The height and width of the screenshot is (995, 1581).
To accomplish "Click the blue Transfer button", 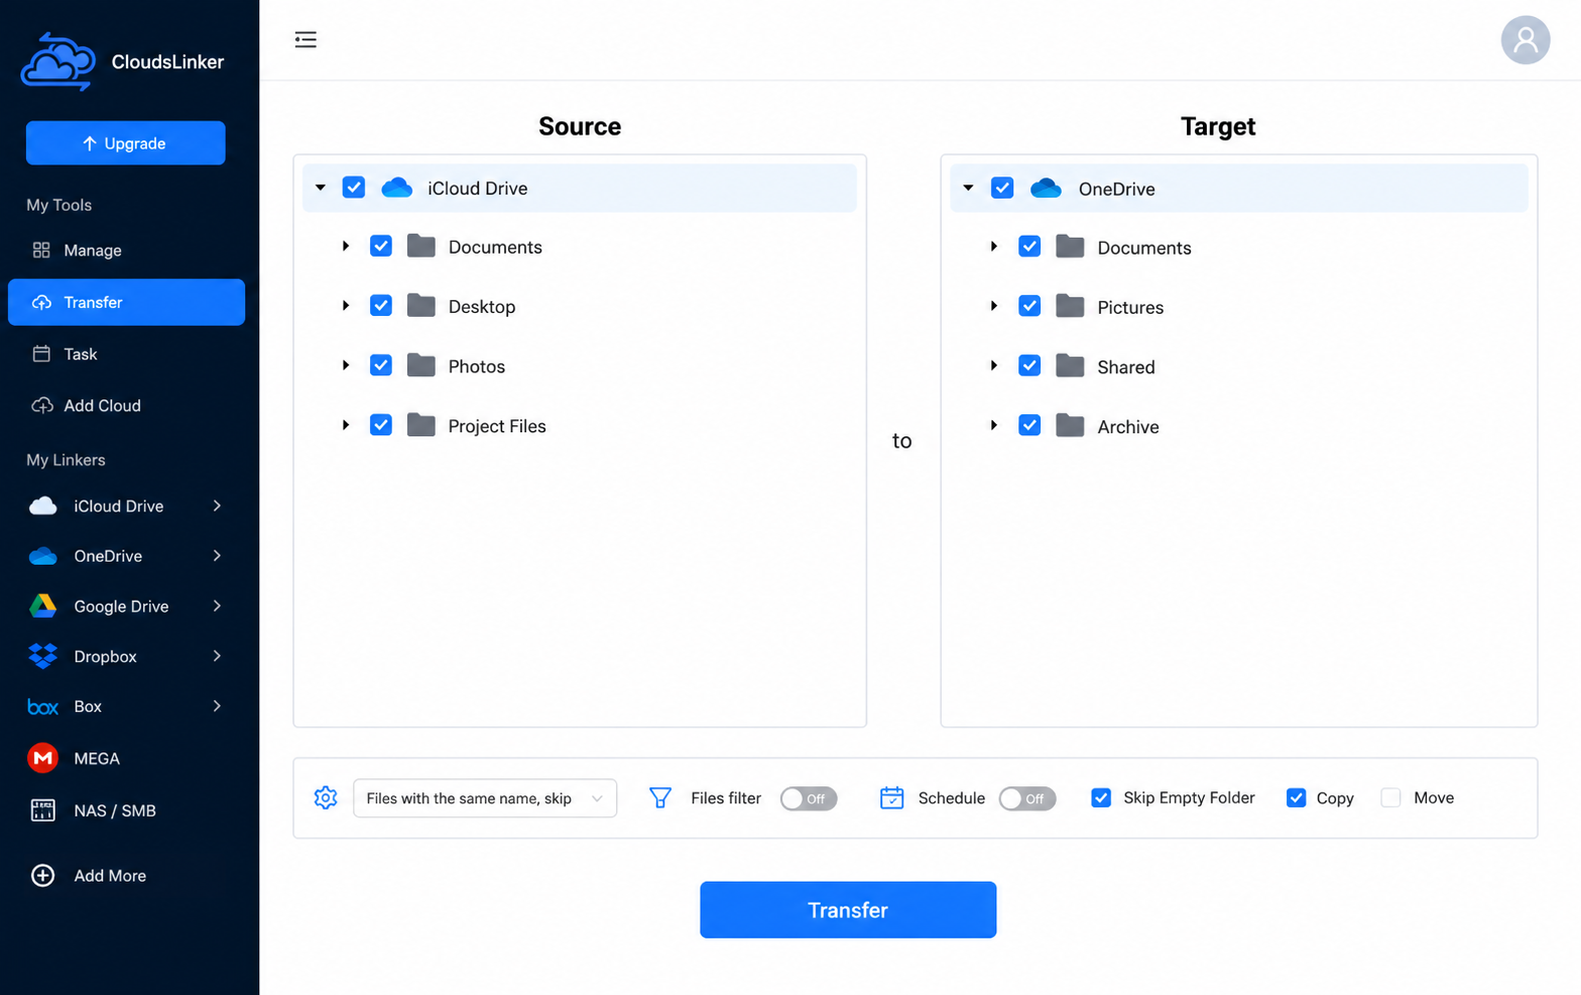I will click(848, 910).
